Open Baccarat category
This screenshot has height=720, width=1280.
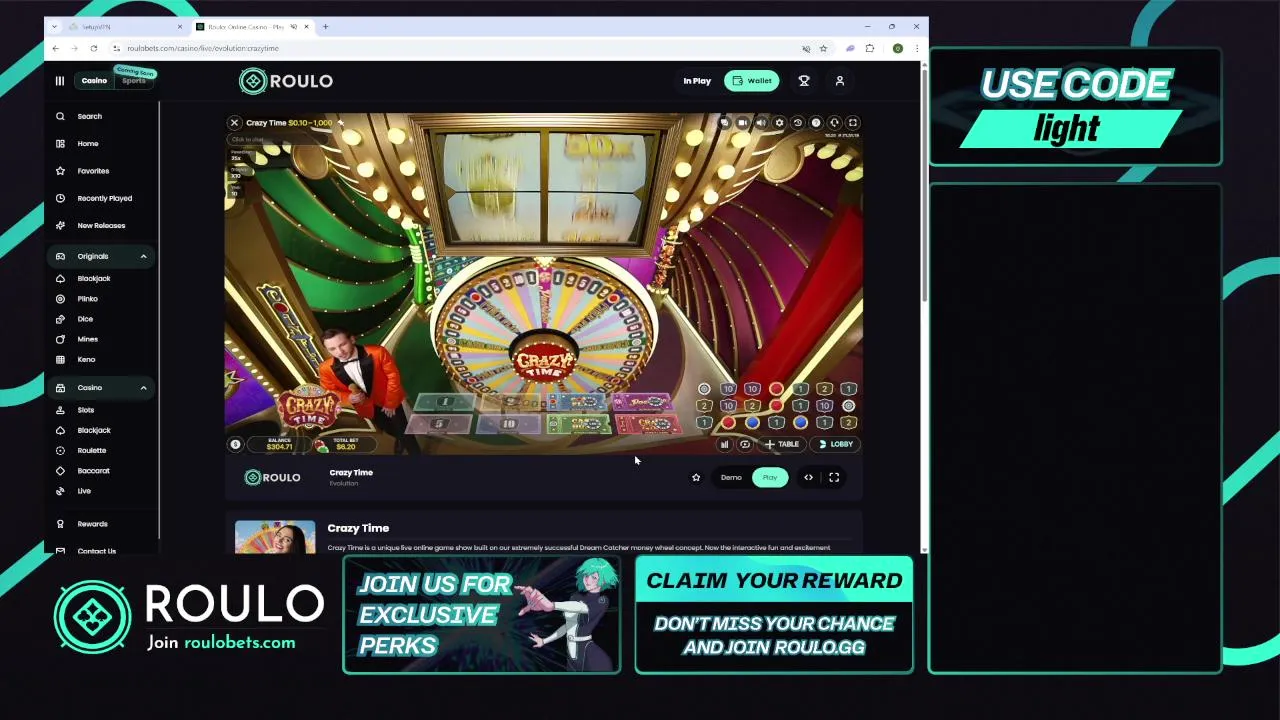93,470
